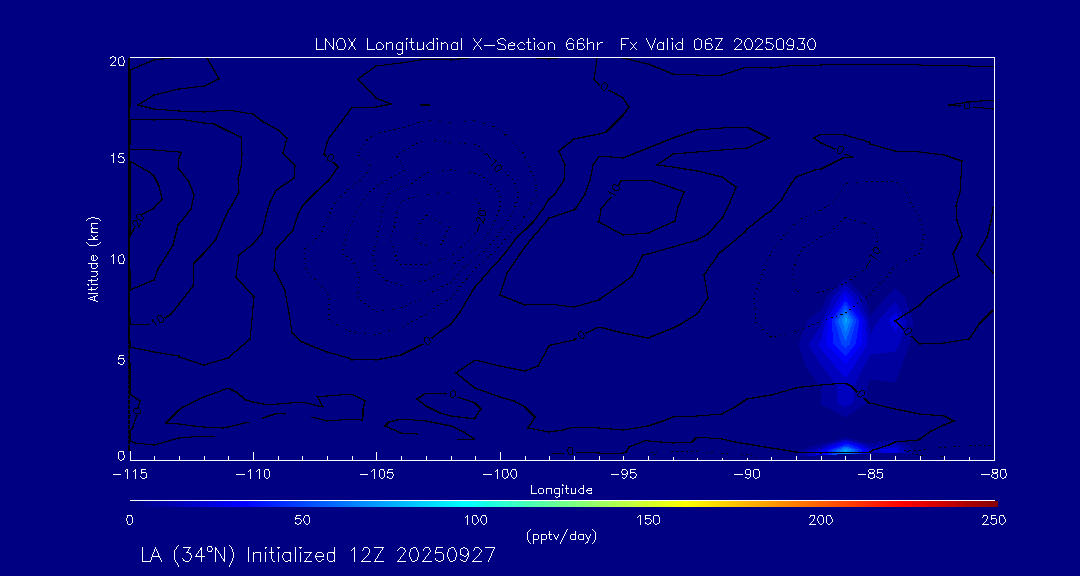
Task: Click the altitude axis tick label "15"
Action: [117, 159]
